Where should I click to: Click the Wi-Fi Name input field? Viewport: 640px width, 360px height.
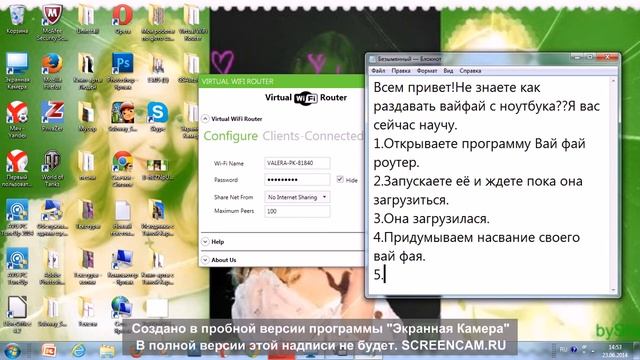[297, 163]
